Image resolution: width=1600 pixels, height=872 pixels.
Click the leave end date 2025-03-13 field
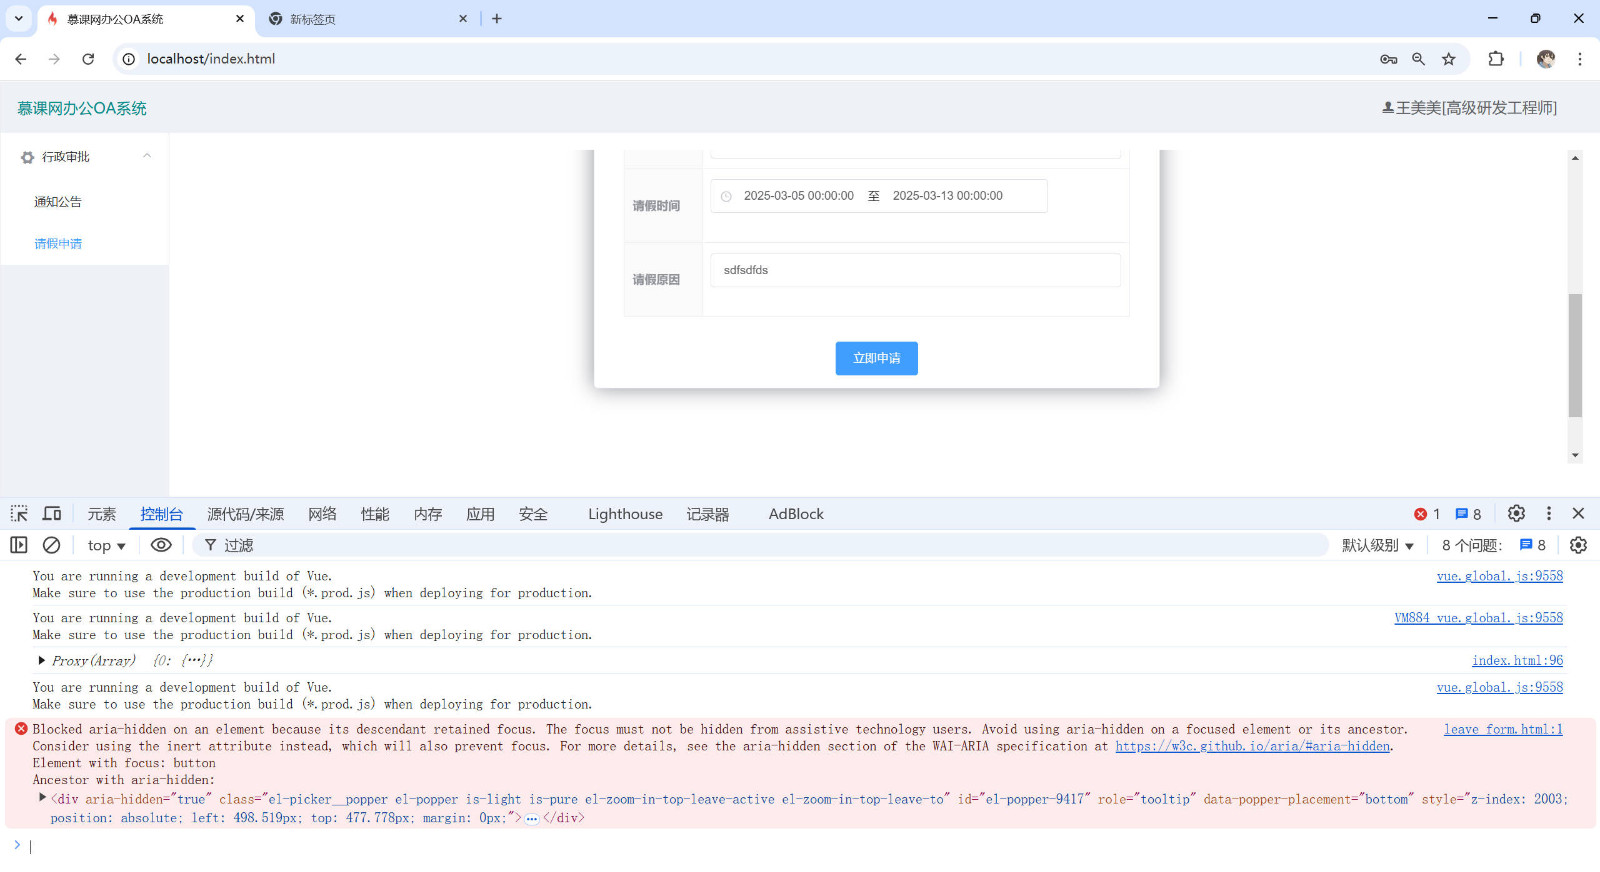coord(947,196)
